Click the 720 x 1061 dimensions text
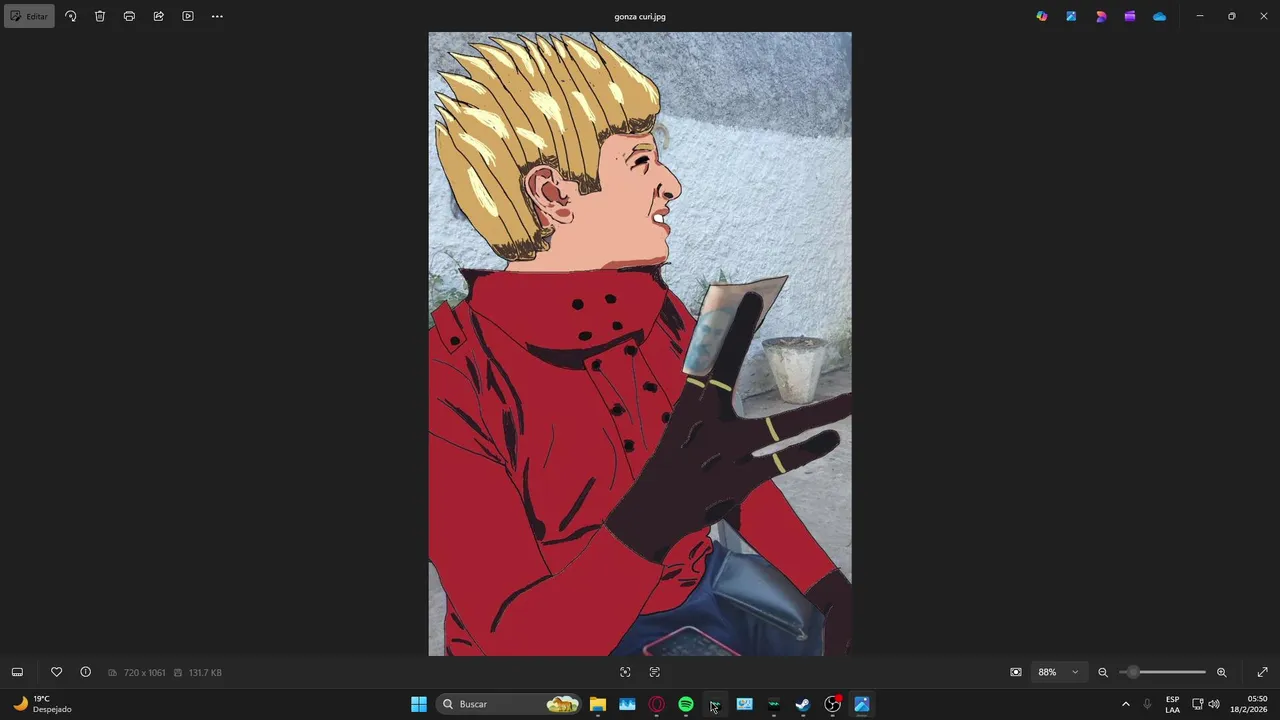1280x720 pixels. click(x=144, y=673)
